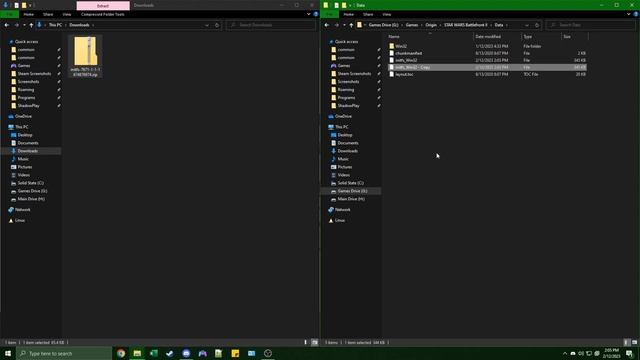Expand the ribbon in the Downloads window
The height and width of the screenshot is (360, 640).
coord(309,14)
